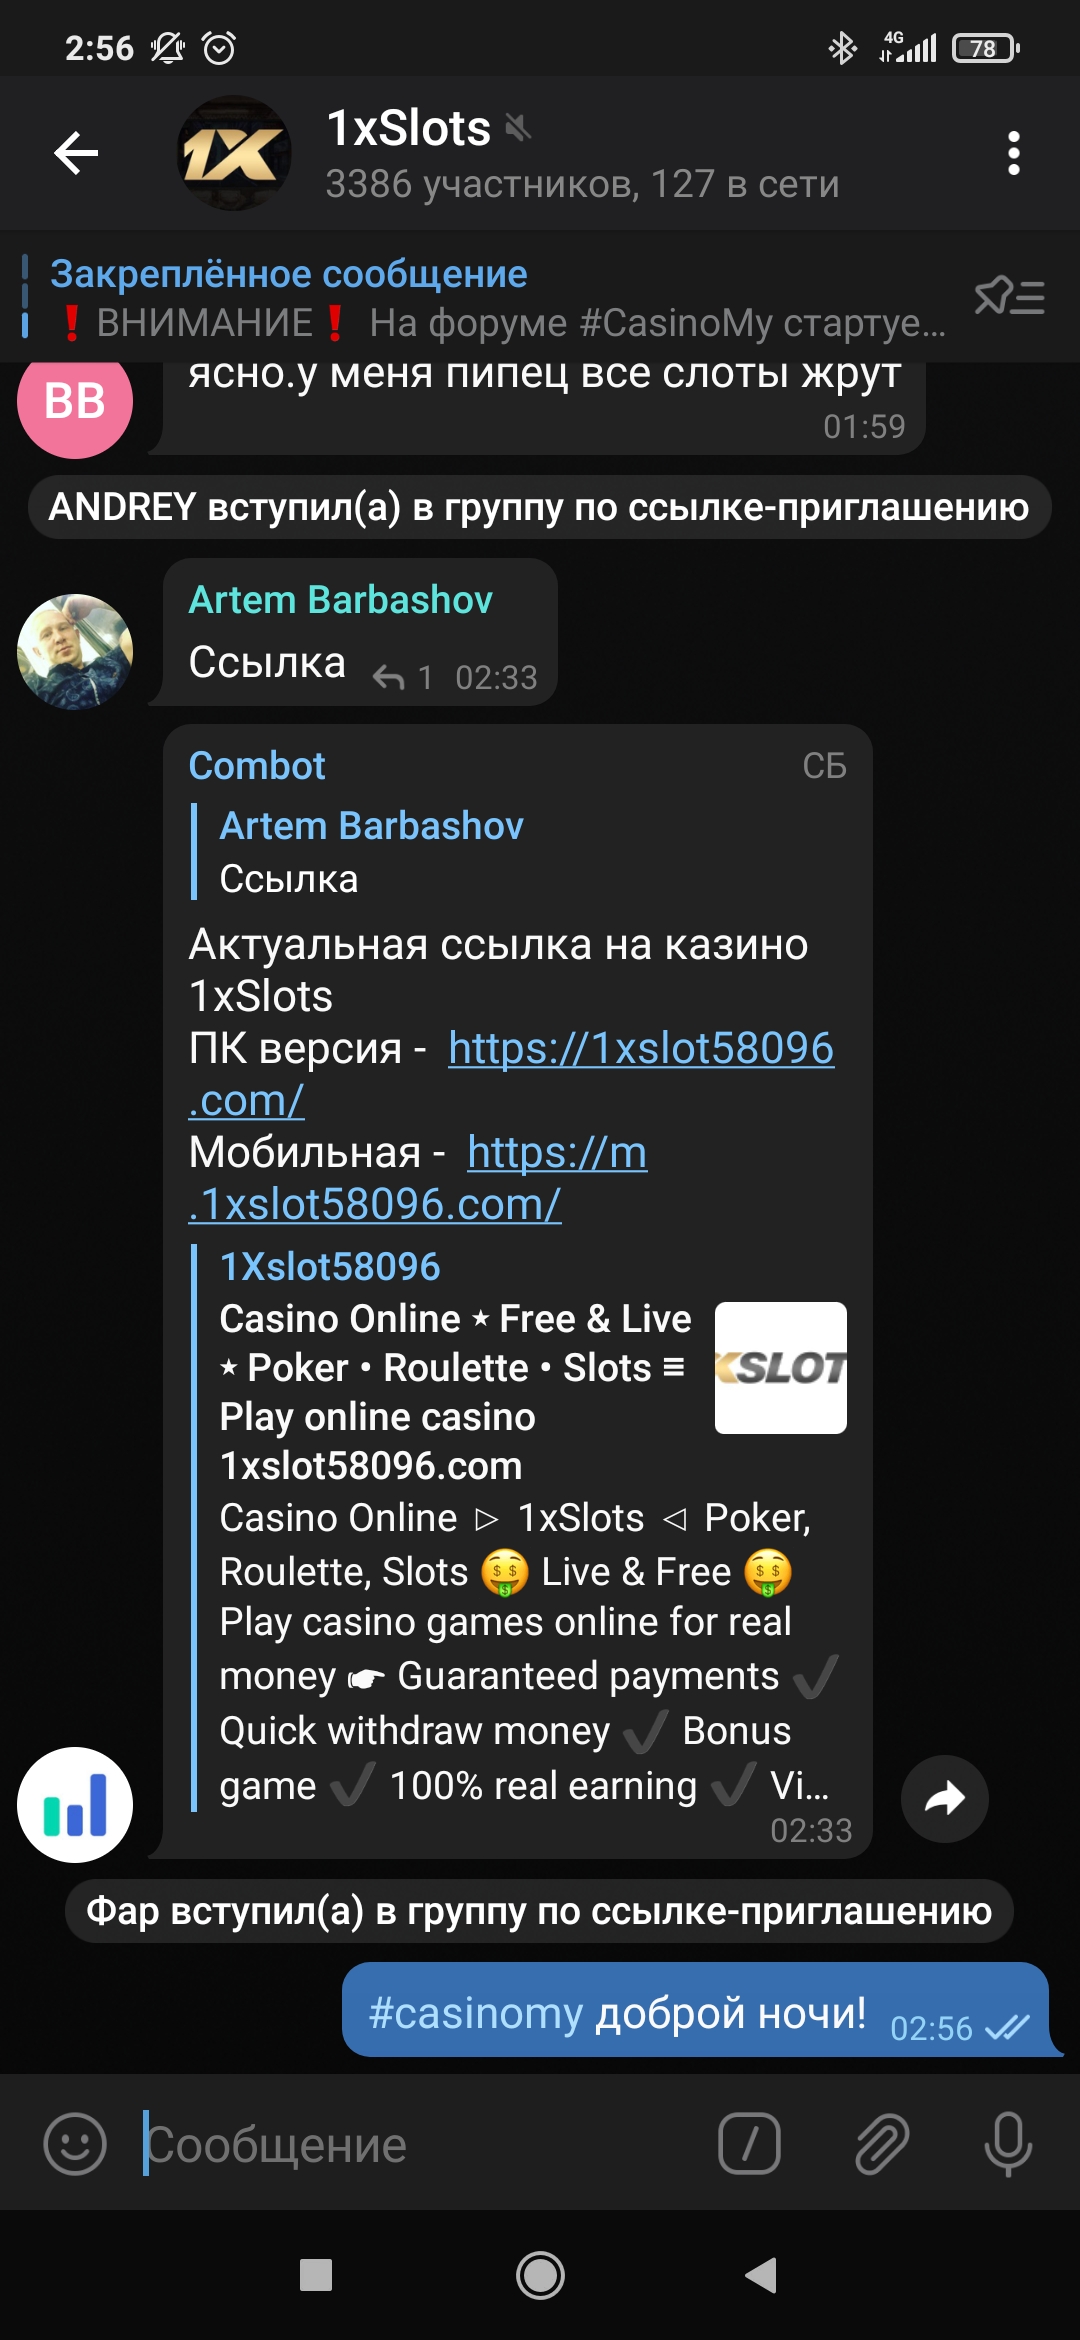Focus the Сообщение message input field
The height and width of the screenshot is (2340, 1080).
(x=420, y=2144)
